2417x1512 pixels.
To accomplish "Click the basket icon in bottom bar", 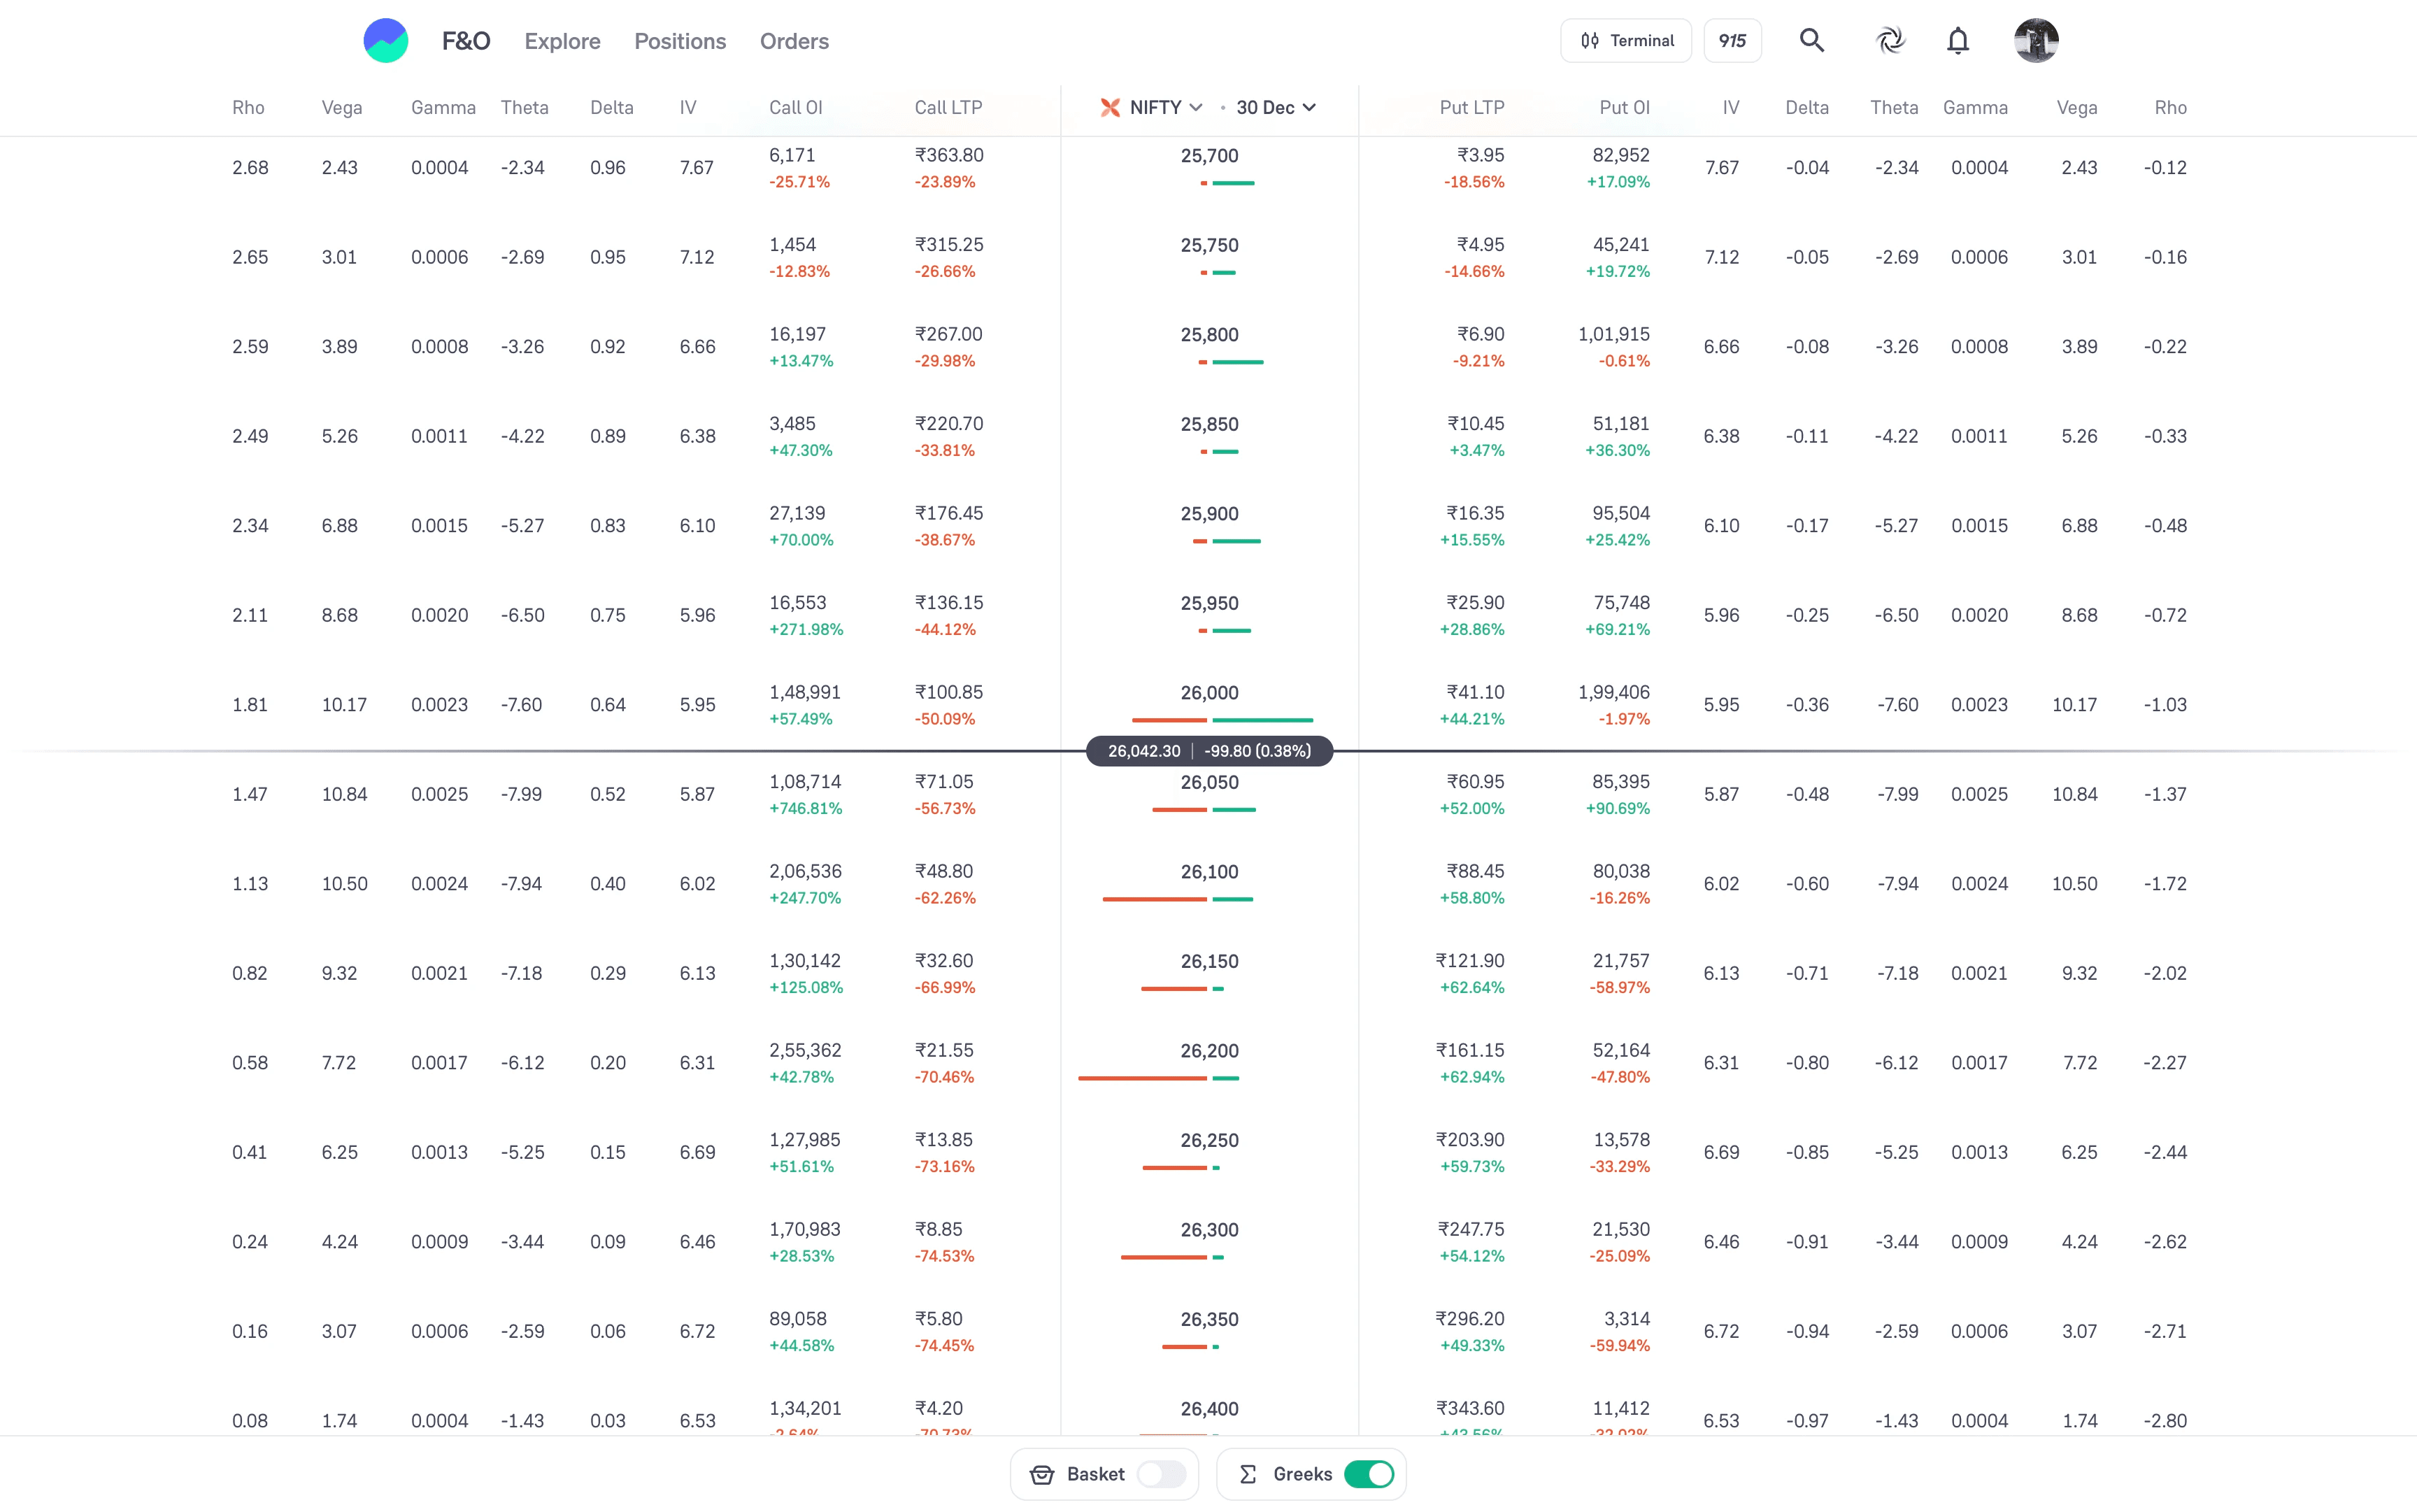I will pos(1042,1474).
